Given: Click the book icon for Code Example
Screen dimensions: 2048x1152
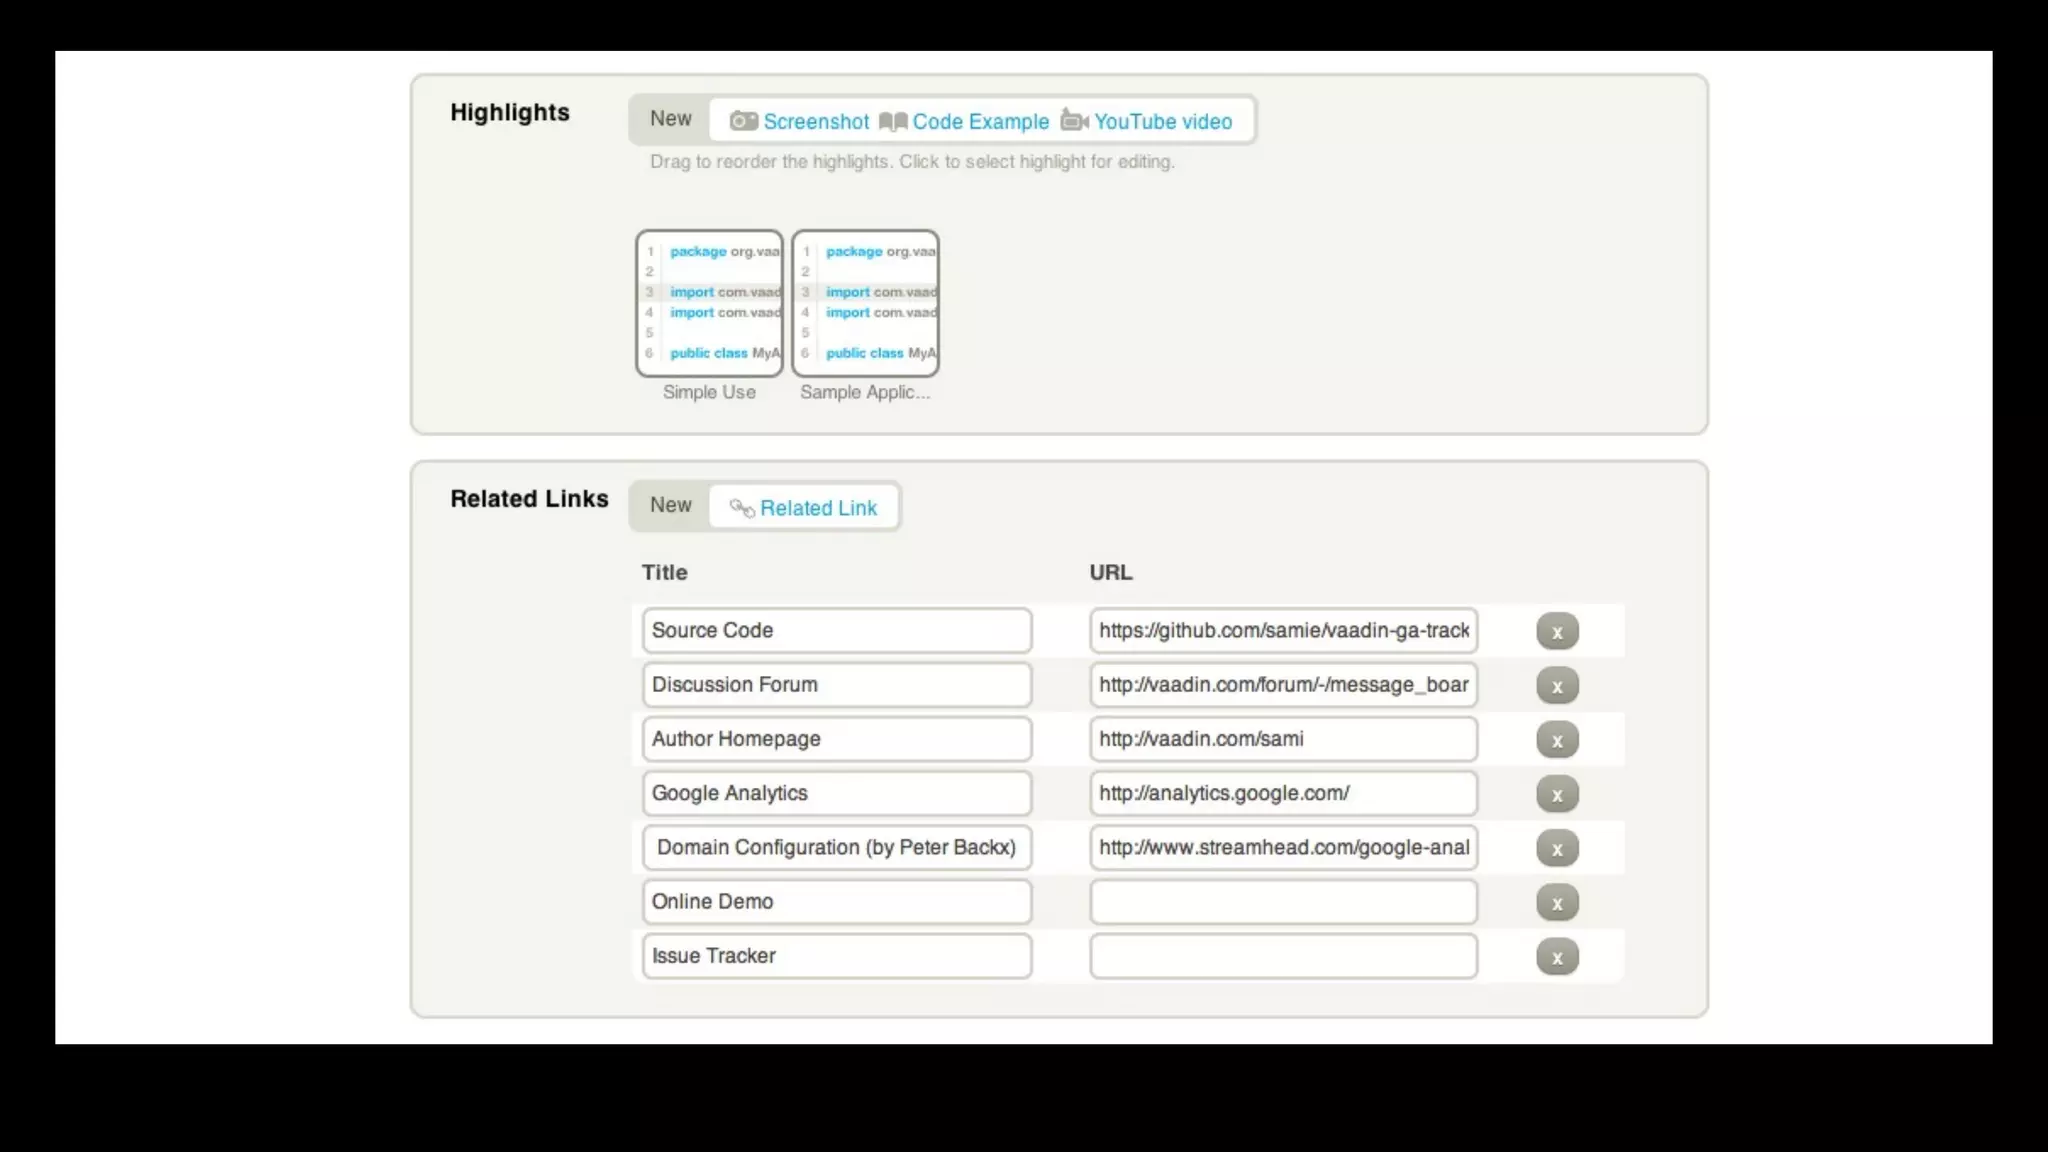Looking at the screenshot, I should click(x=893, y=122).
